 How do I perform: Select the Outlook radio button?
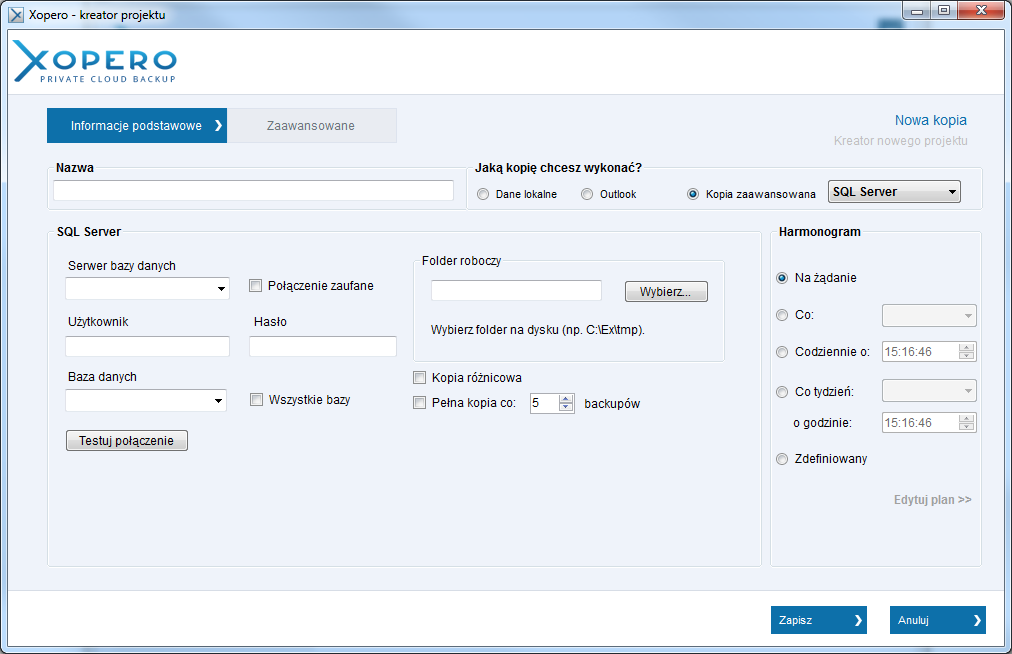[587, 194]
